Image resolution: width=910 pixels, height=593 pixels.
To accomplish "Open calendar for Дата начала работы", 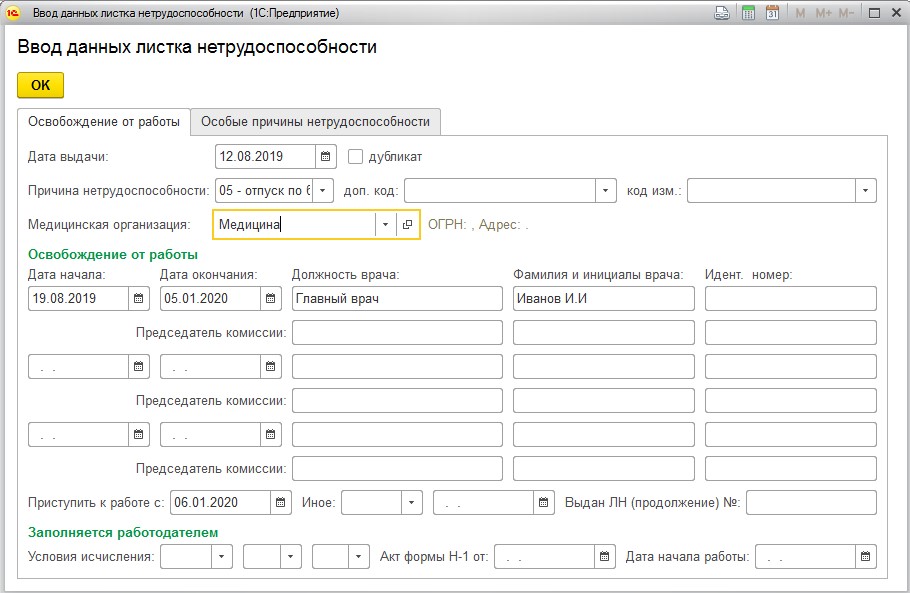I will pyautogui.click(x=866, y=556).
